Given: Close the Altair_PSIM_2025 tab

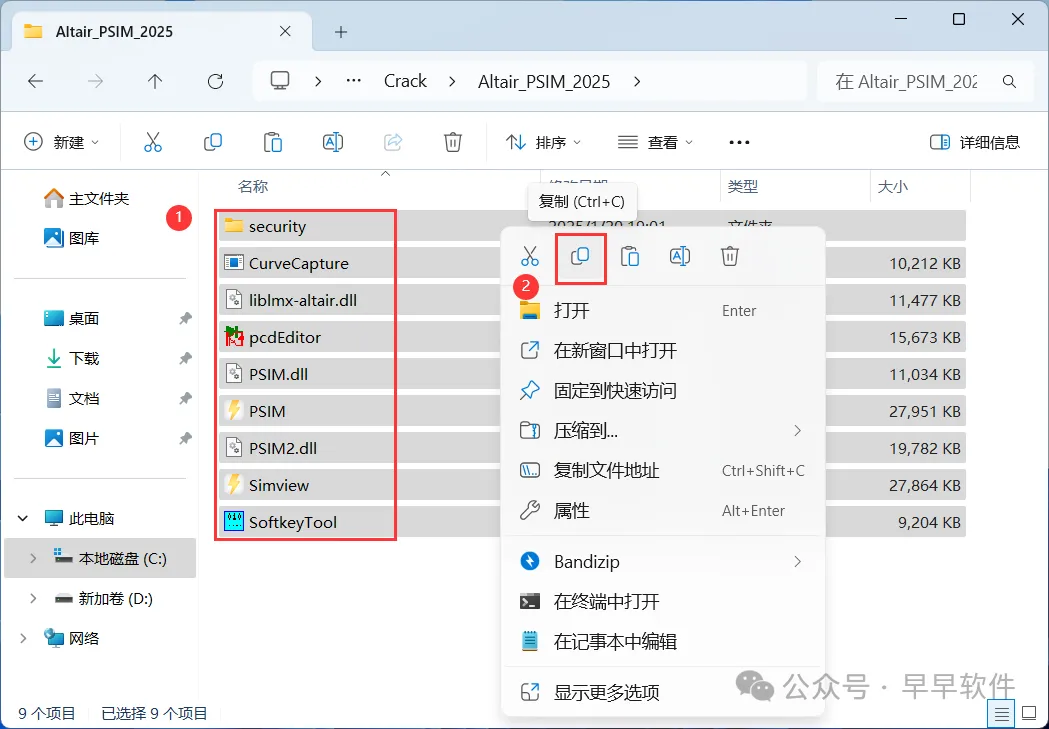Looking at the screenshot, I should (285, 31).
